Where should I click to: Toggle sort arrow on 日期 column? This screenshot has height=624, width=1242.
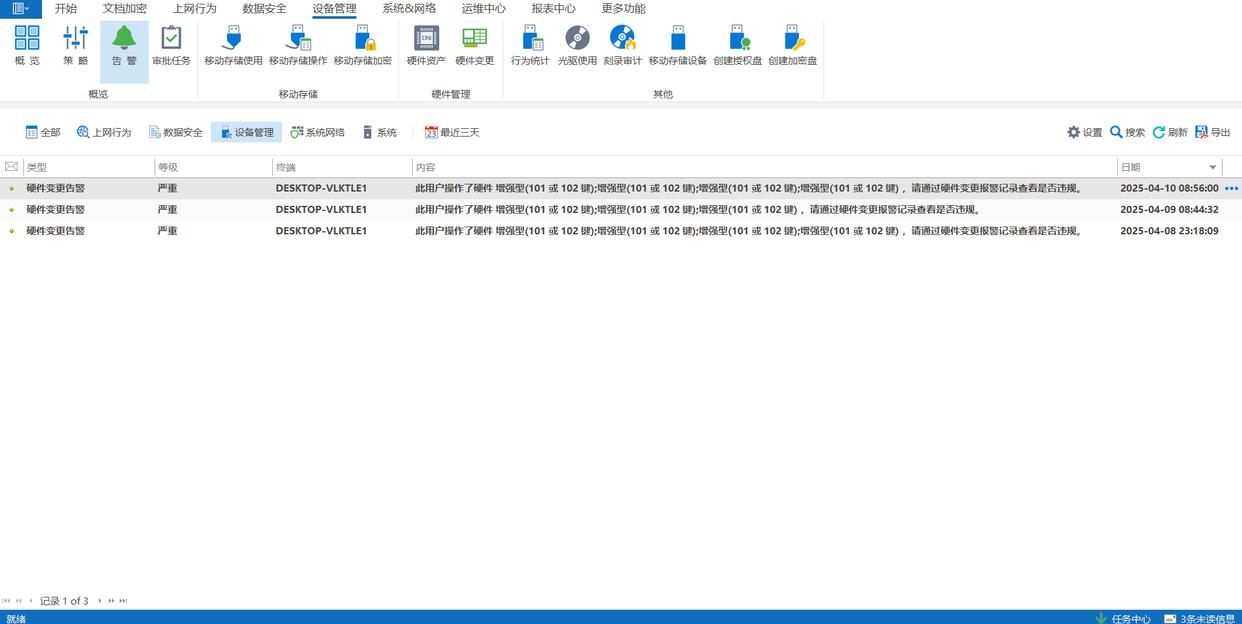pos(1213,167)
